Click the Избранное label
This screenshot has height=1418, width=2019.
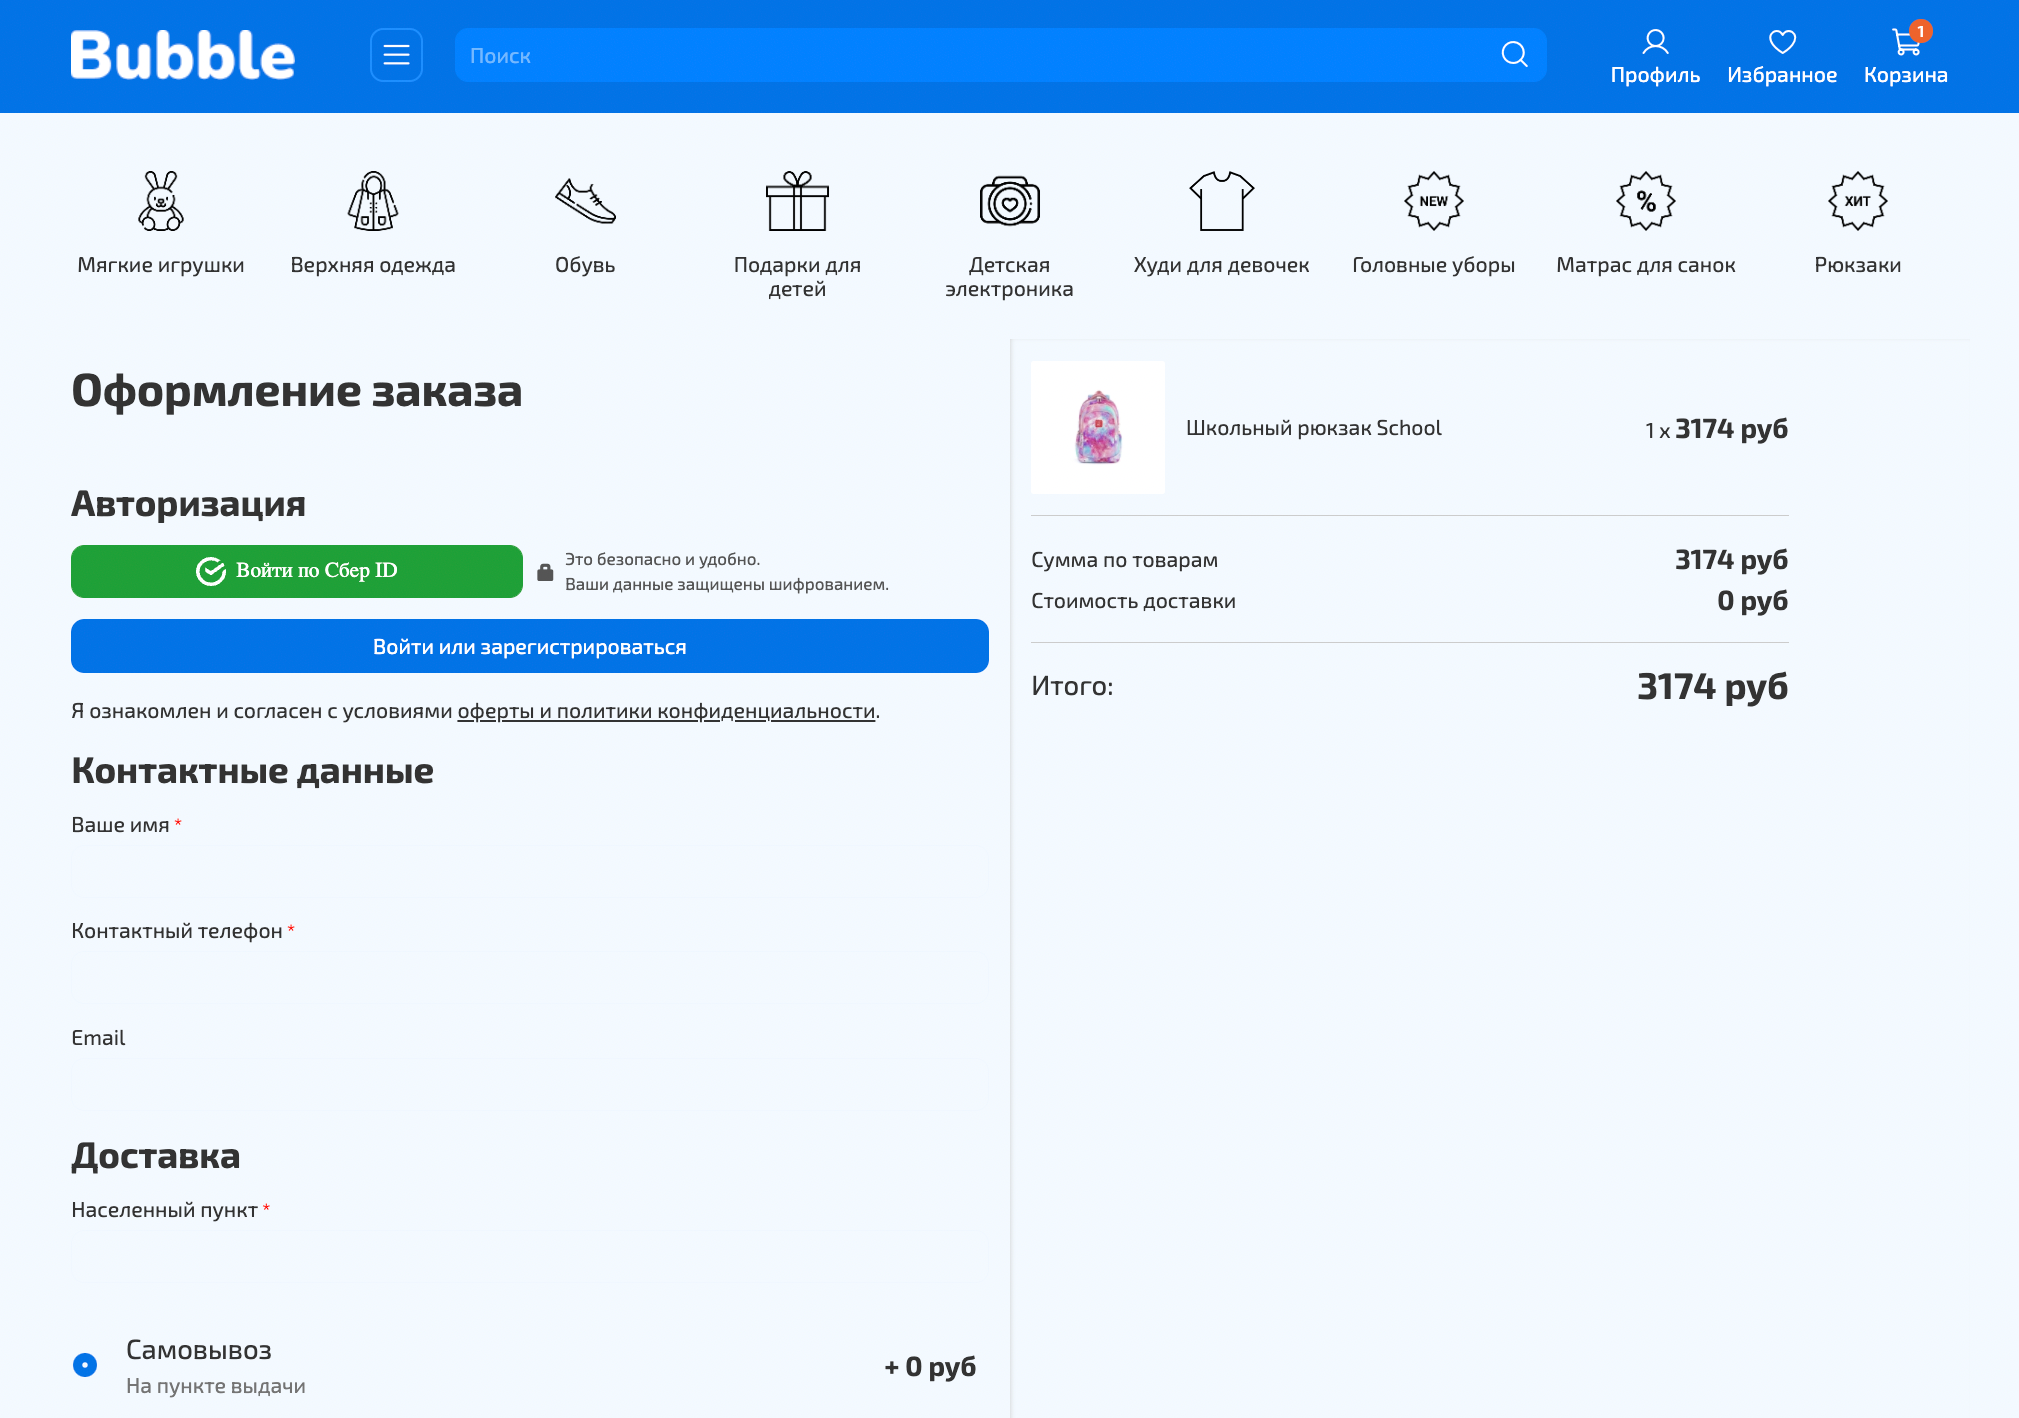(1782, 75)
